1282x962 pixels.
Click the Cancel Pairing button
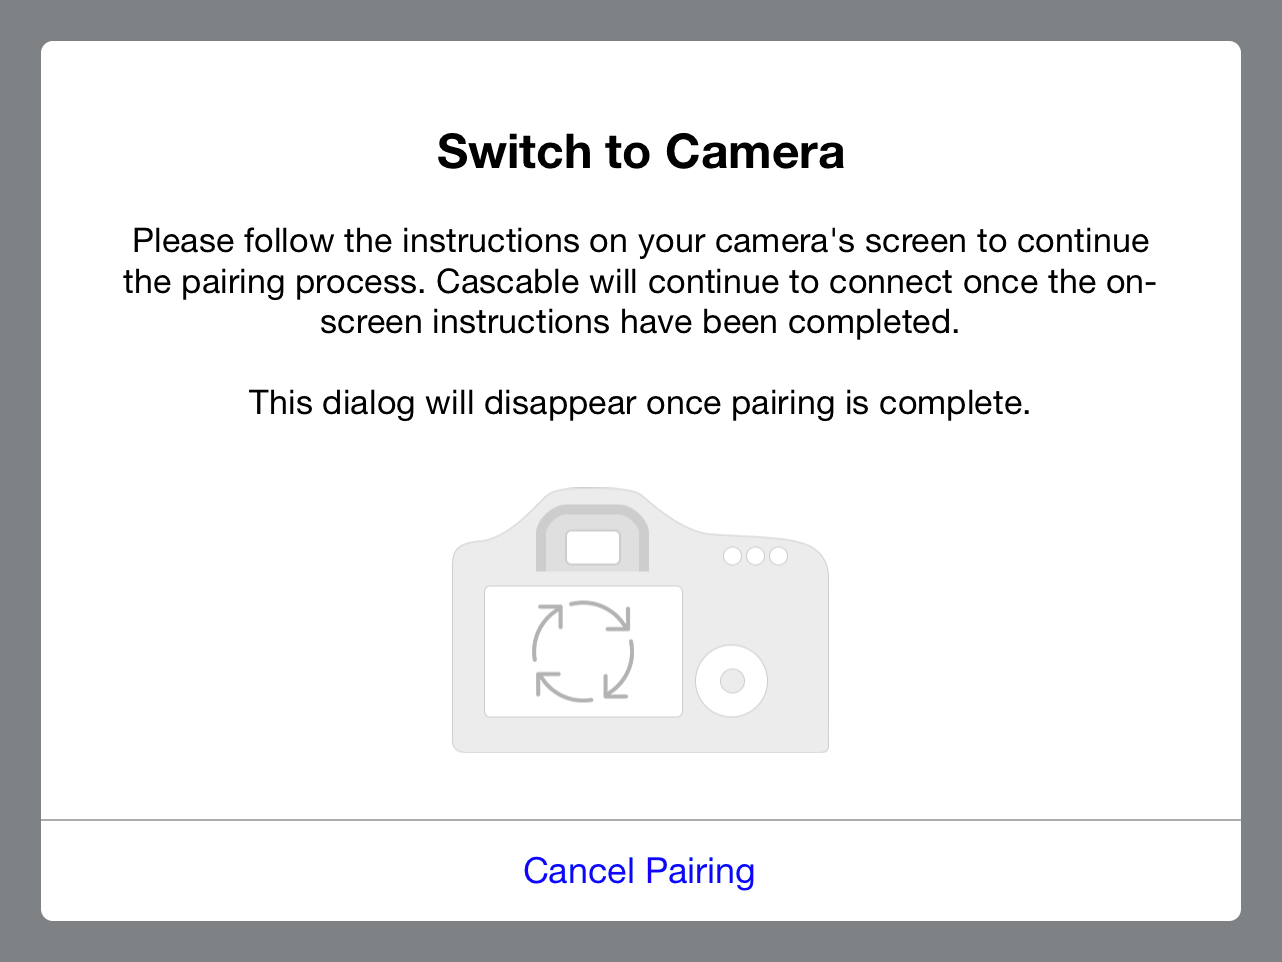click(638, 871)
